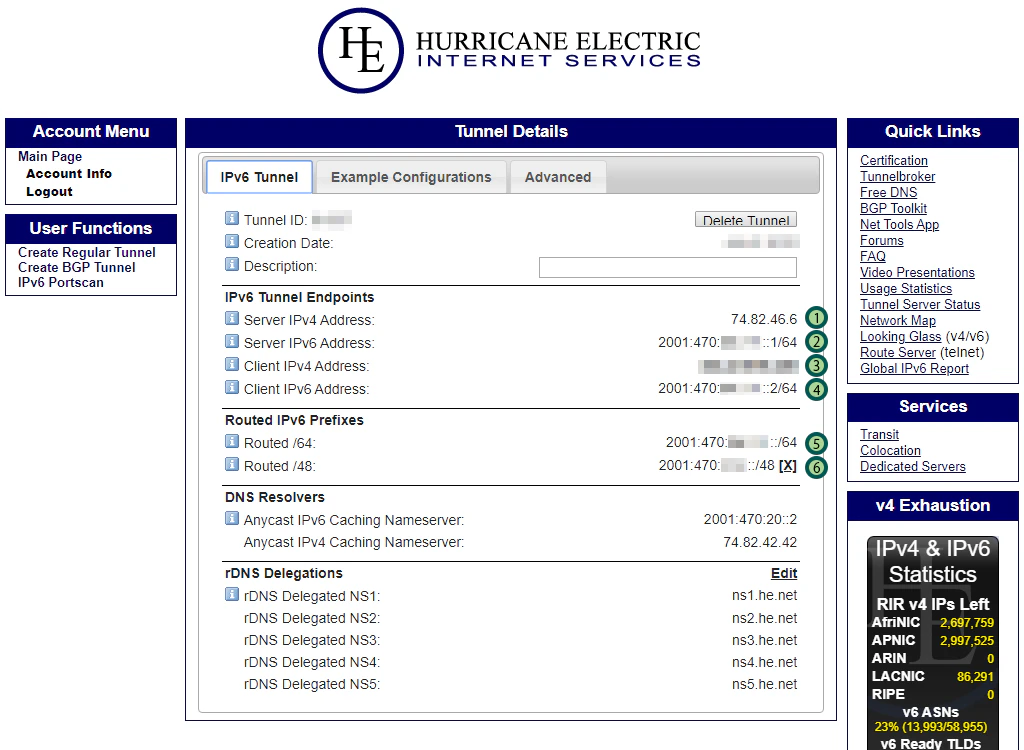This screenshot has width=1024, height=750.
Task: Remove the routed /48 prefix with [X]
Action: click(x=788, y=466)
